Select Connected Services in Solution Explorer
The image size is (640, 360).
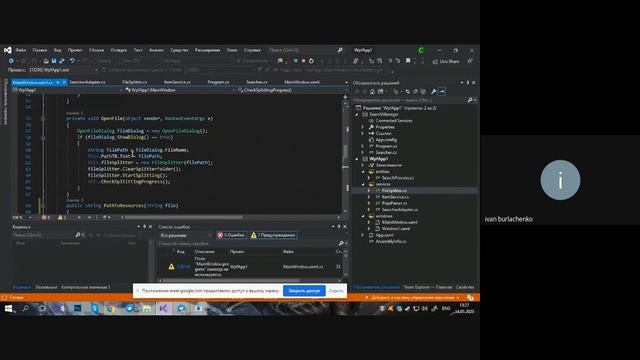pyautogui.click(x=393, y=121)
